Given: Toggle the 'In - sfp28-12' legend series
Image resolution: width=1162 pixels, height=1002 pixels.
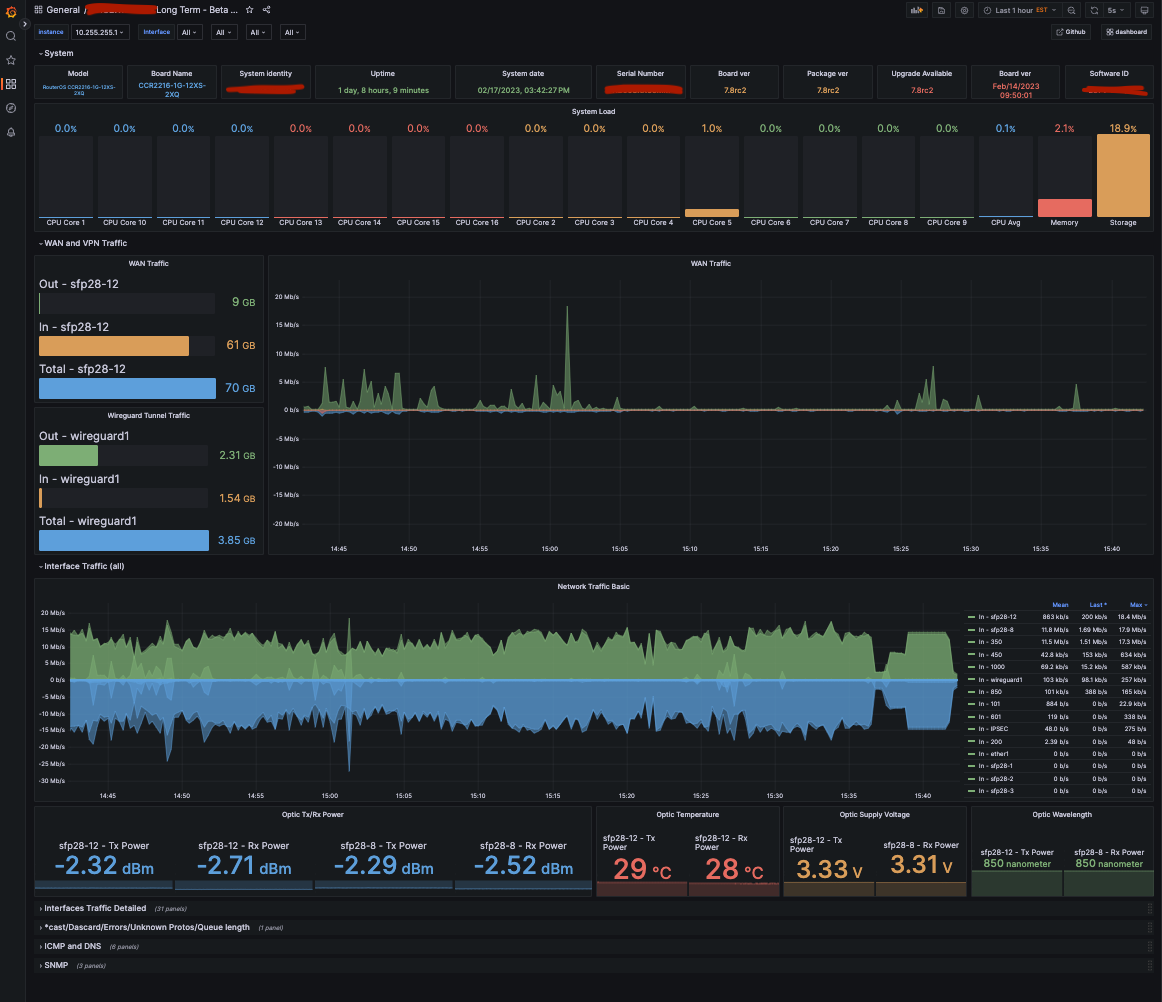Looking at the screenshot, I should [x=998, y=618].
